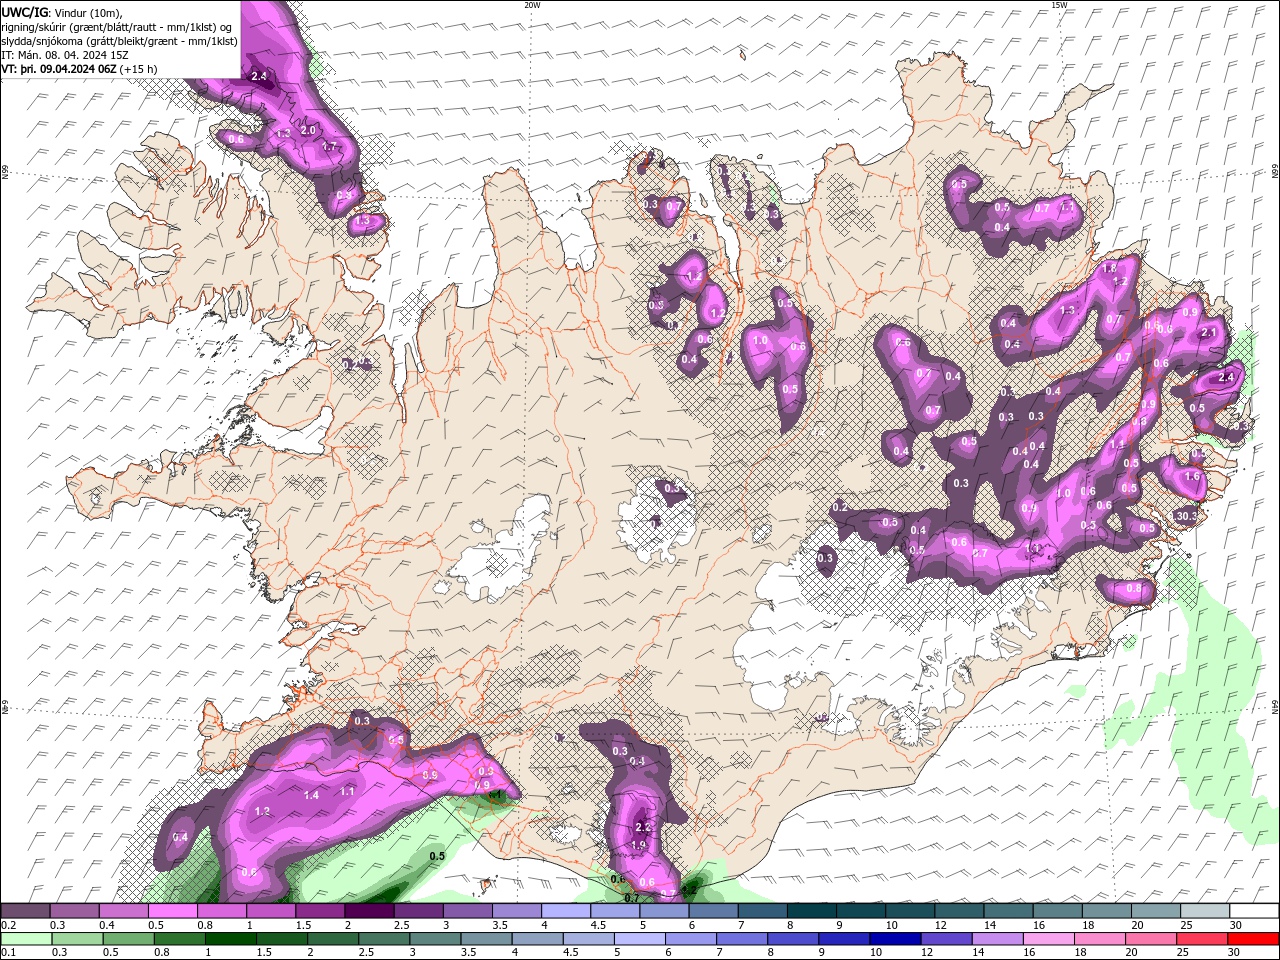Click the 'slydda/snjókoma' legend description line
Viewport: 1280px width, 960px height.
(119, 41)
